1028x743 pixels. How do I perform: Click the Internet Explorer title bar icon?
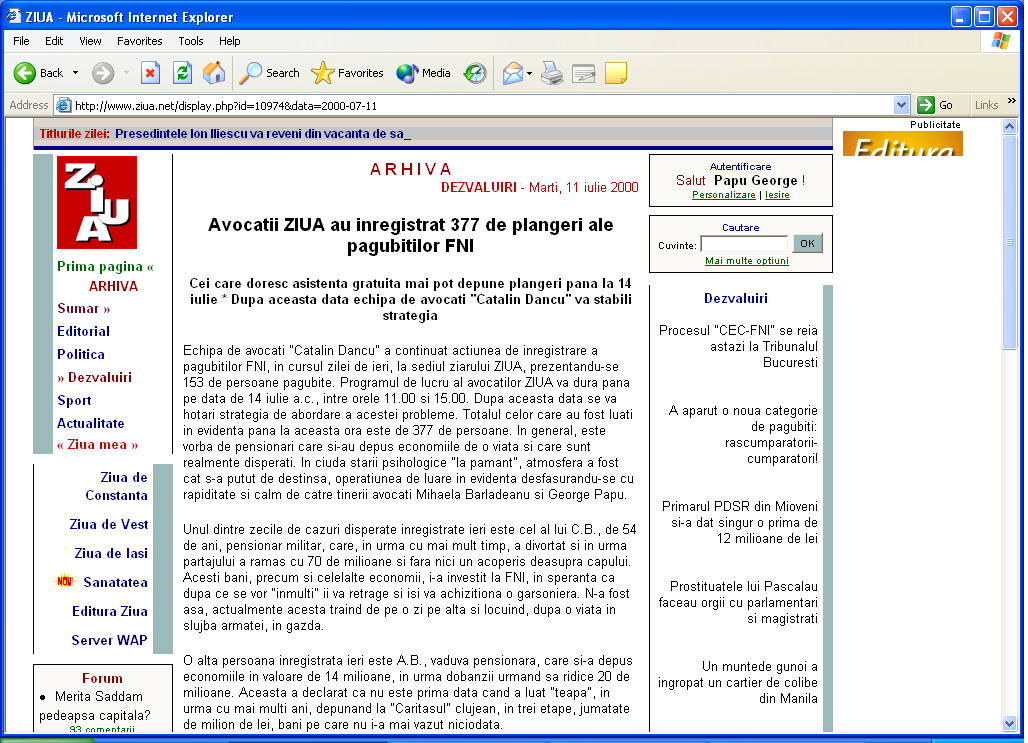(x=14, y=16)
